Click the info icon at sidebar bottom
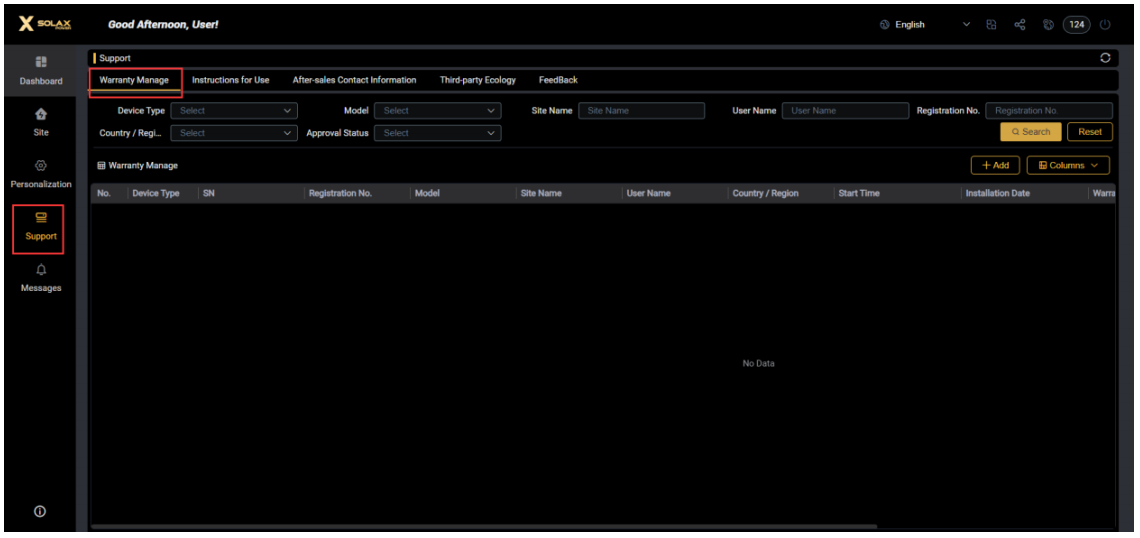The width and height of the screenshot is (1140, 538). pos(40,511)
